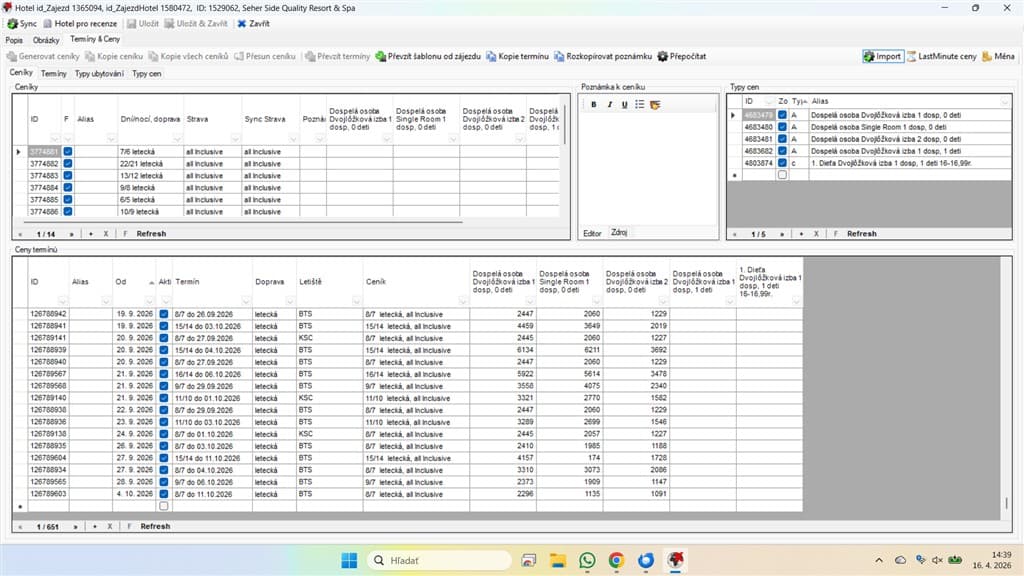1024x576 pixels.
Task: Open the Typy ubytování sub-tab
Action: point(99,74)
